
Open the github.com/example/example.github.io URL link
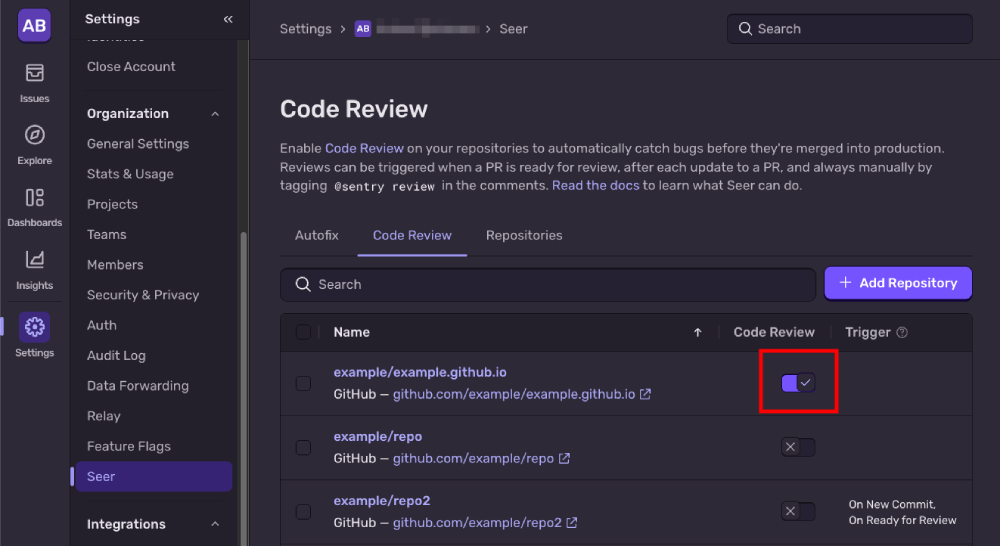coord(514,394)
